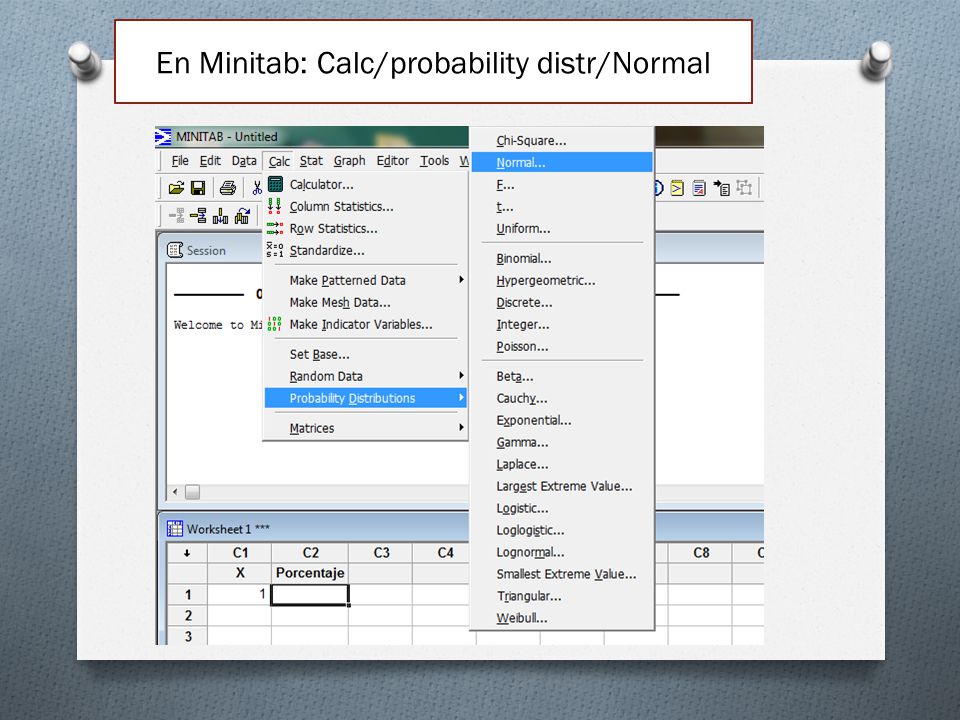Open the Stat menu
960x720 pixels.
click(311, 161)
